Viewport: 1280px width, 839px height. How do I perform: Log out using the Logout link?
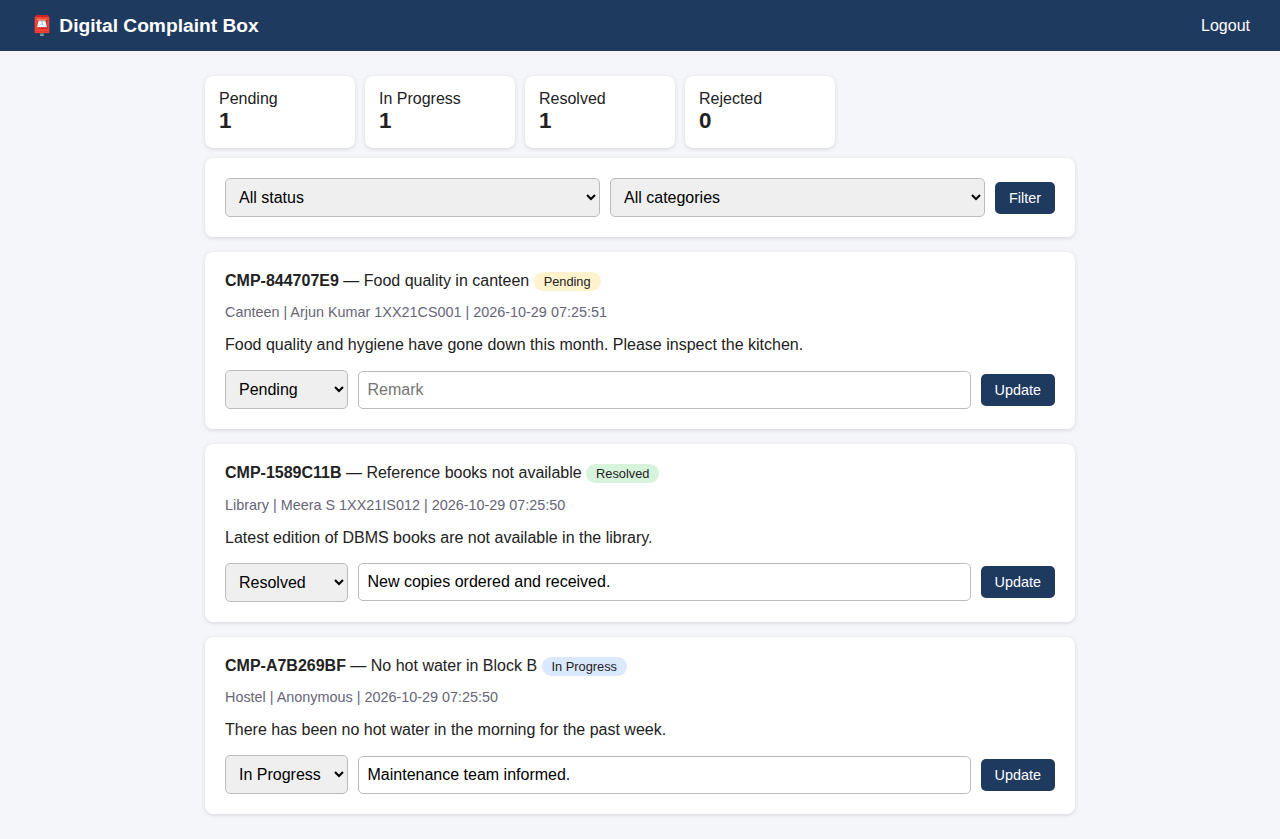1225,26
